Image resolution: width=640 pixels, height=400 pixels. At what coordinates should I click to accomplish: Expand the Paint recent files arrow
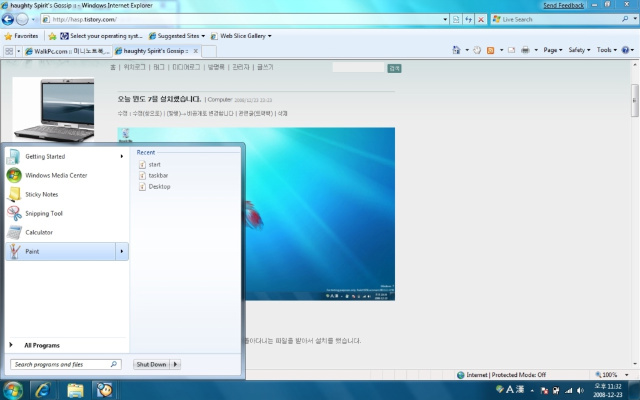point(122,251)
